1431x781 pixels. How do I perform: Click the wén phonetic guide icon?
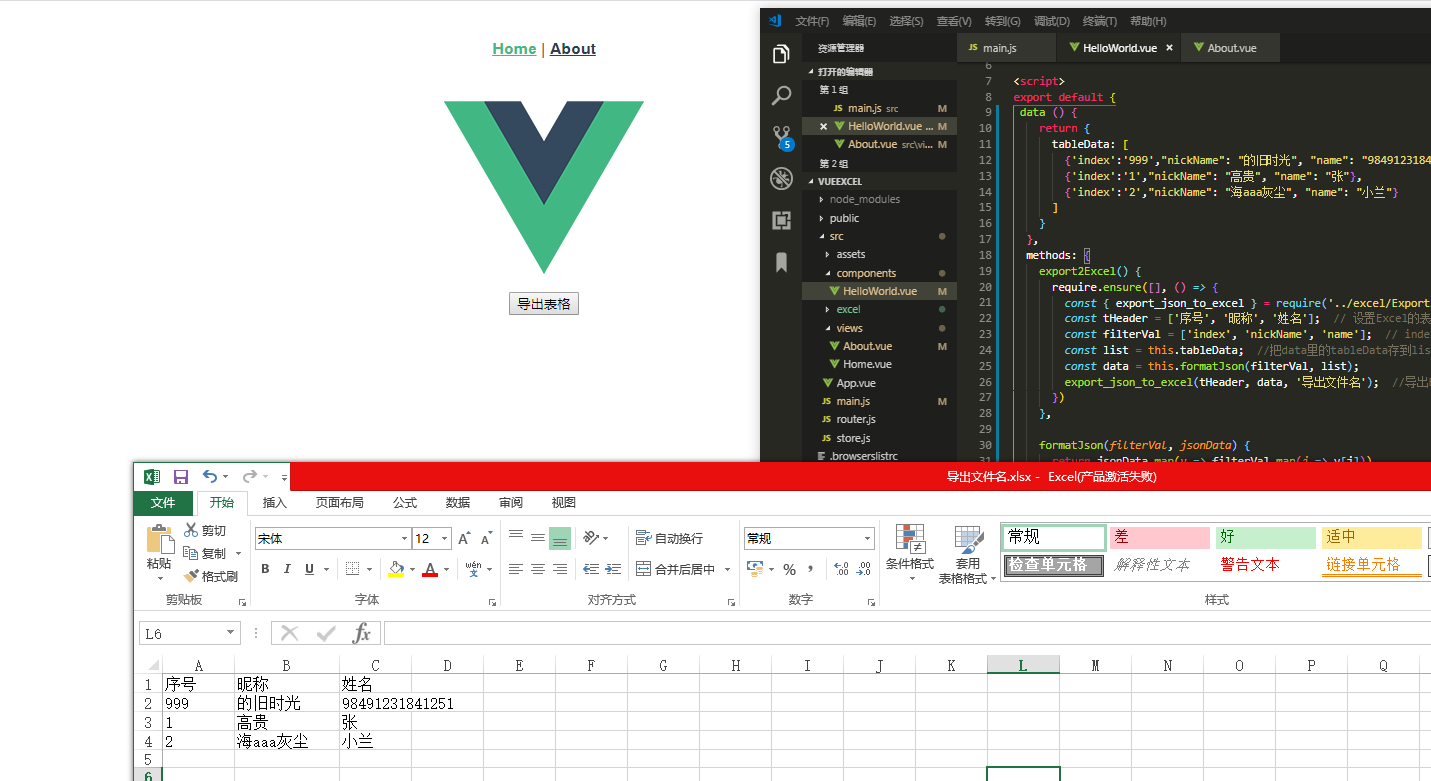pyautogui.click(x=473, y=569)
